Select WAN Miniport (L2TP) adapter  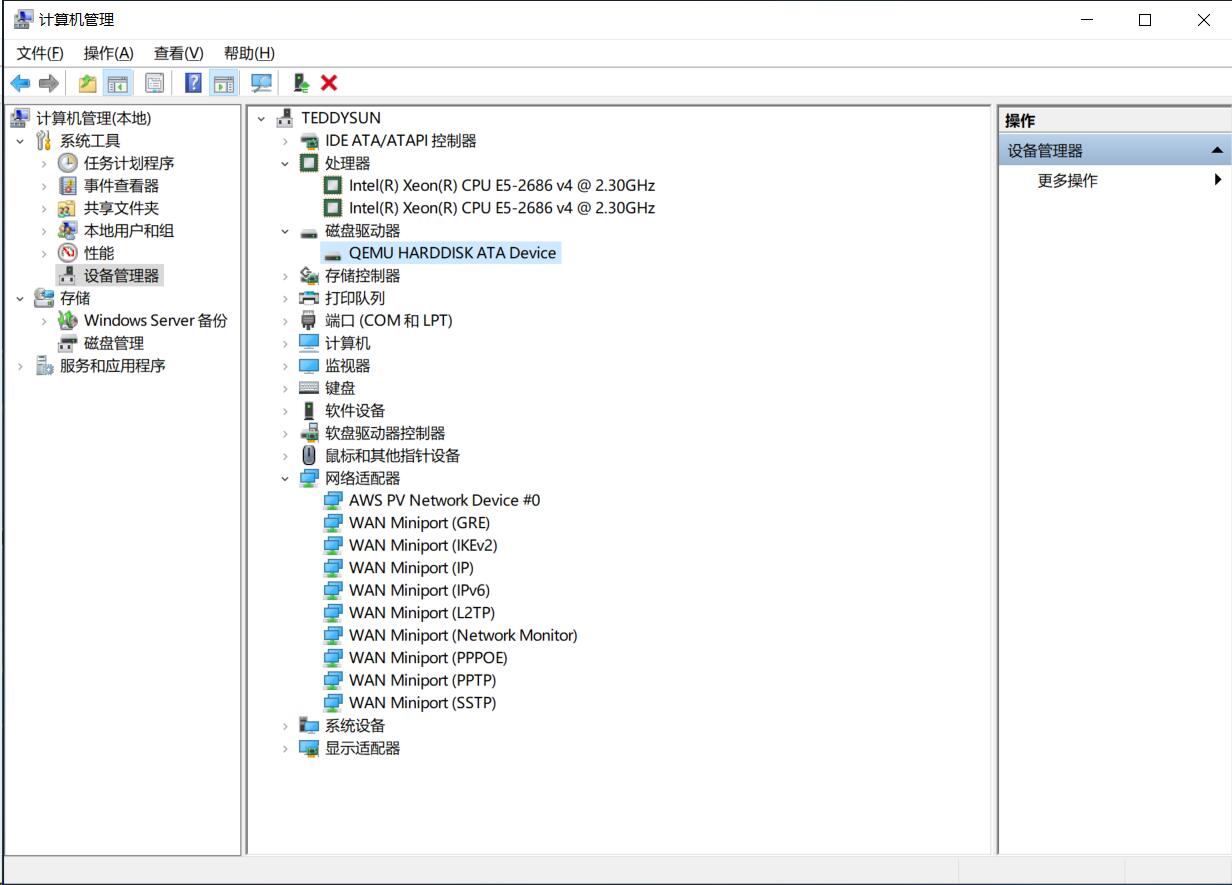pos(422,613)
